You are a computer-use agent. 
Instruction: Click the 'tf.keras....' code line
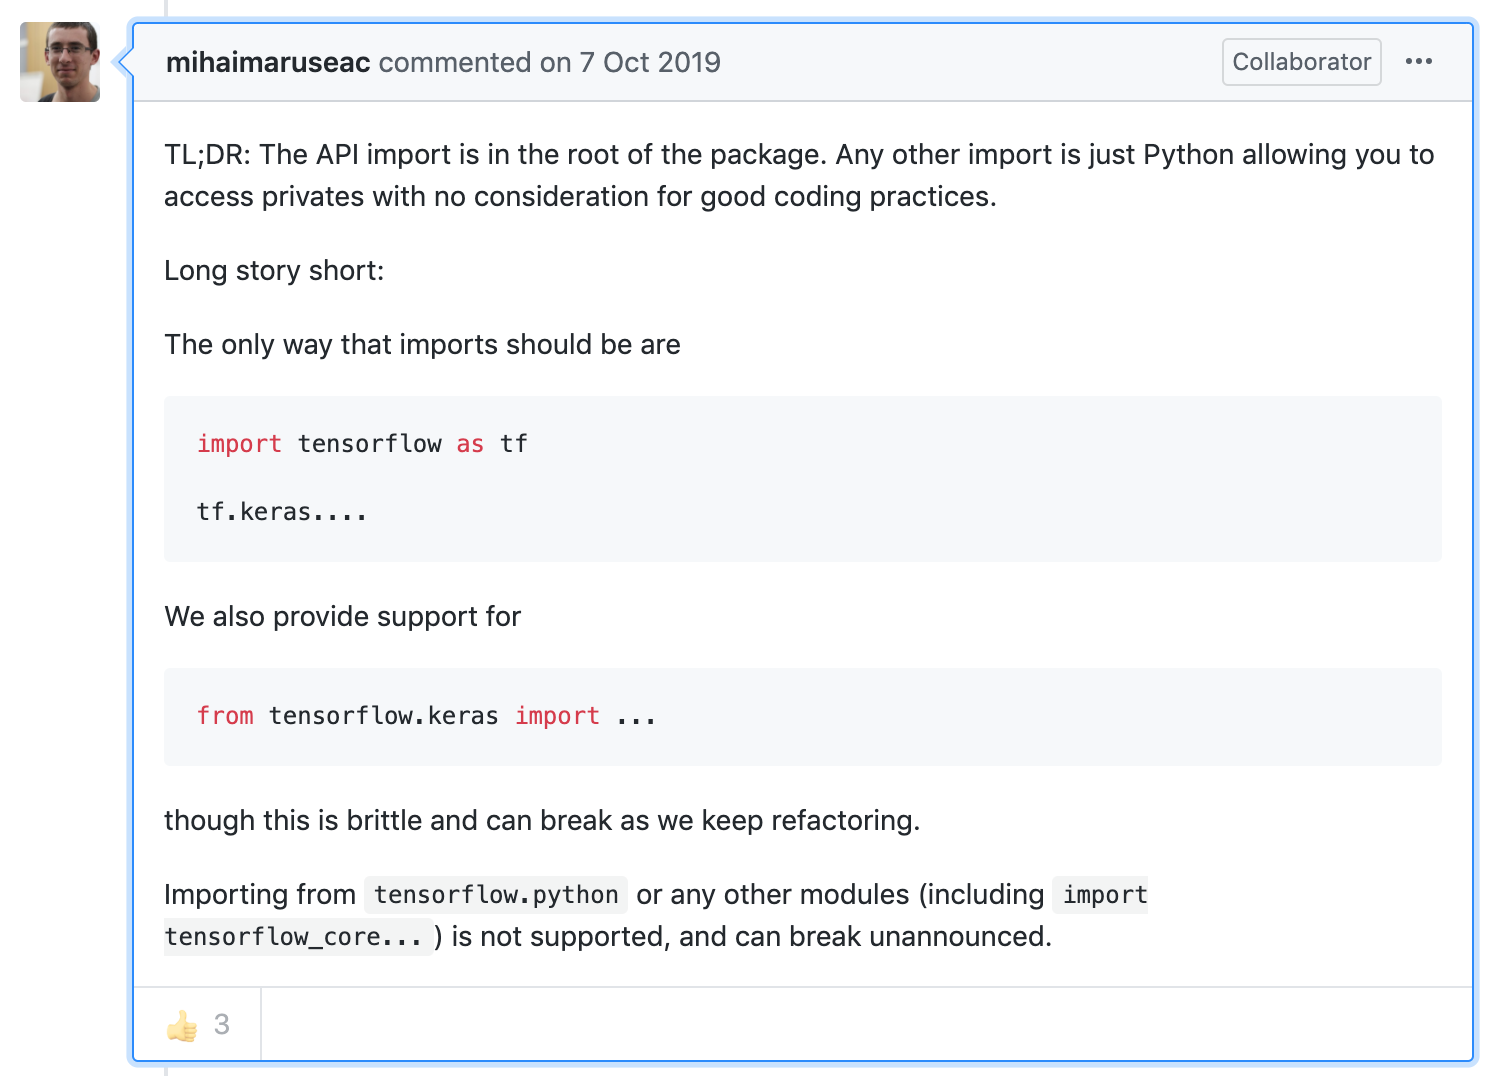pos(282,512)
